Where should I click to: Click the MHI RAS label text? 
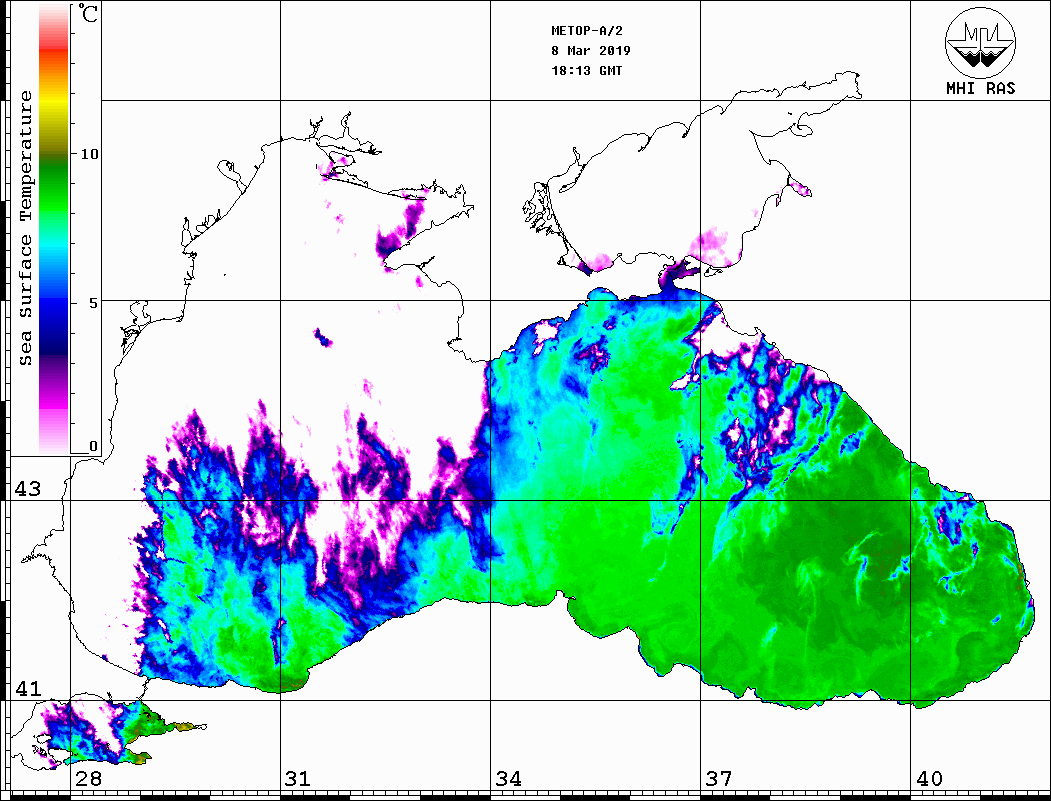981,88
